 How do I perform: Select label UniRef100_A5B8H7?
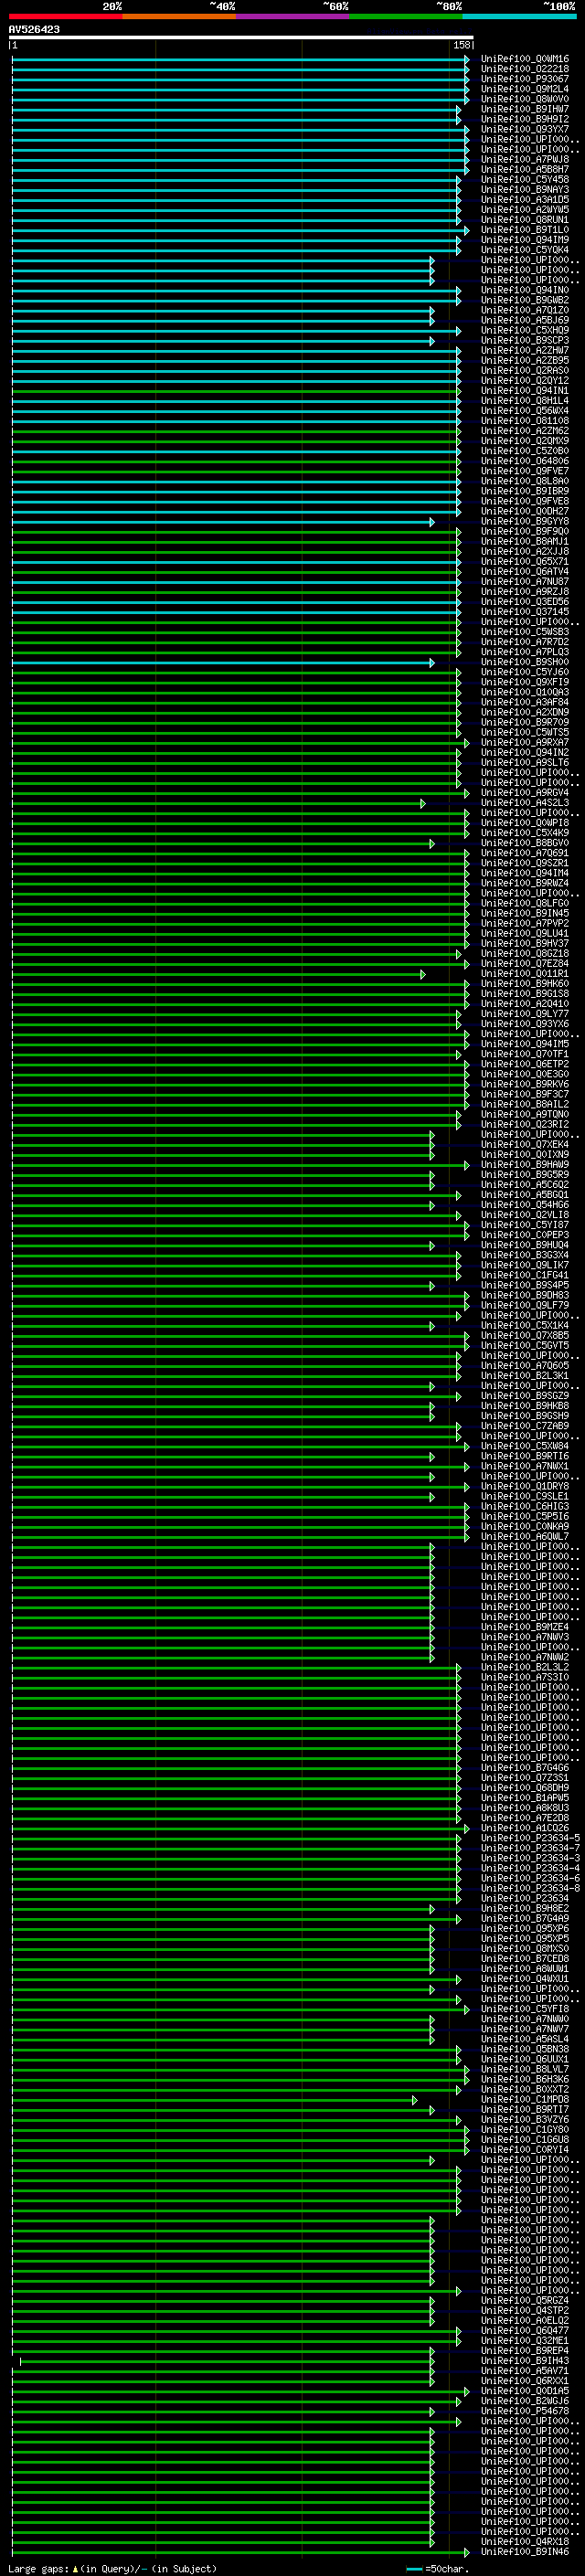point(524,169)
